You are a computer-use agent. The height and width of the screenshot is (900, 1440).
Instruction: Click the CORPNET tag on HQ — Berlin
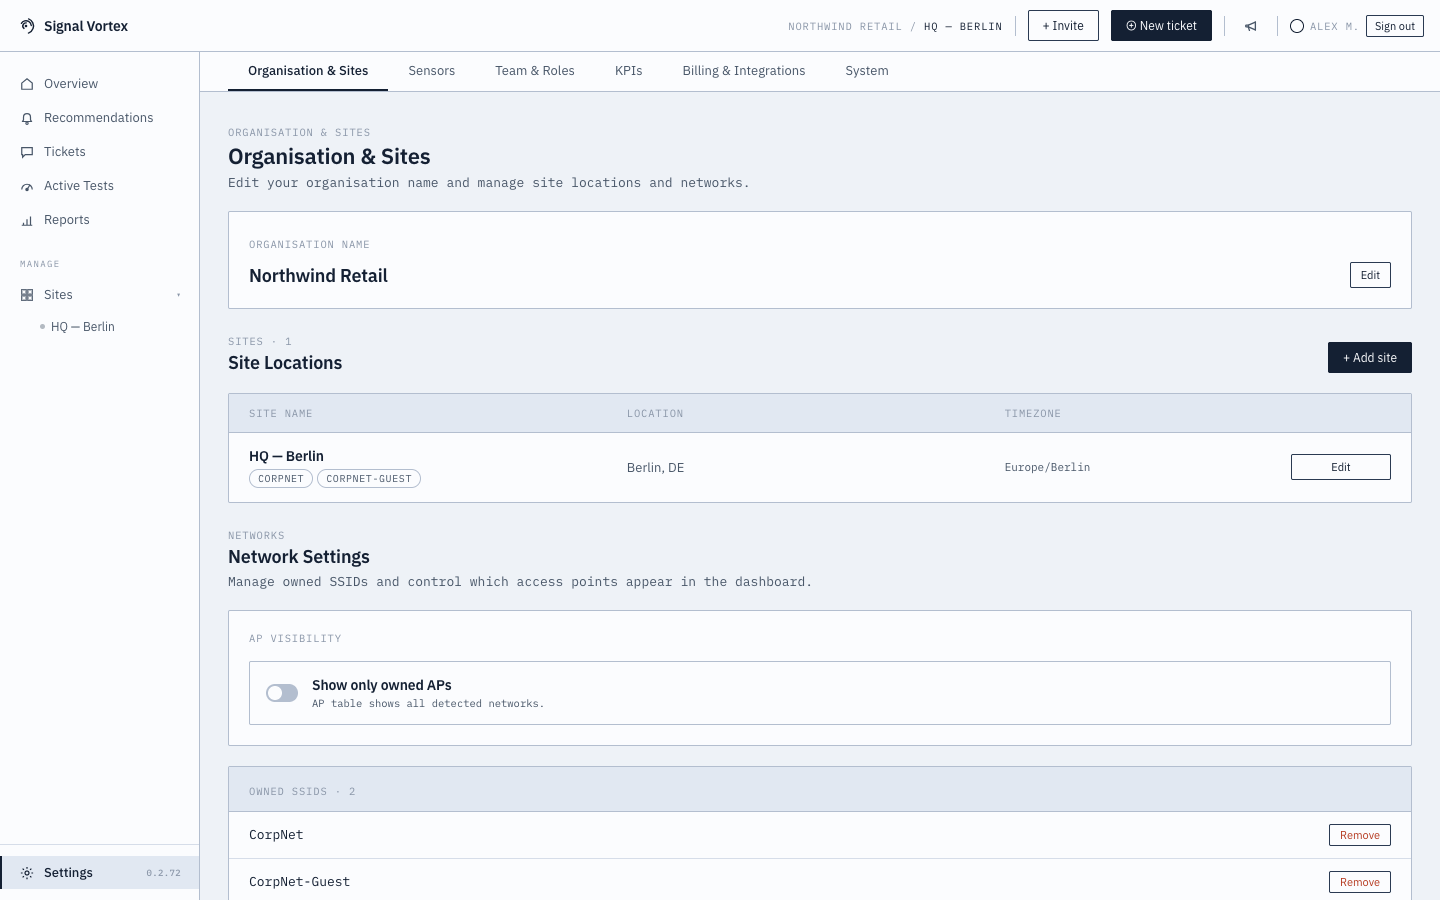coord(281,479)
